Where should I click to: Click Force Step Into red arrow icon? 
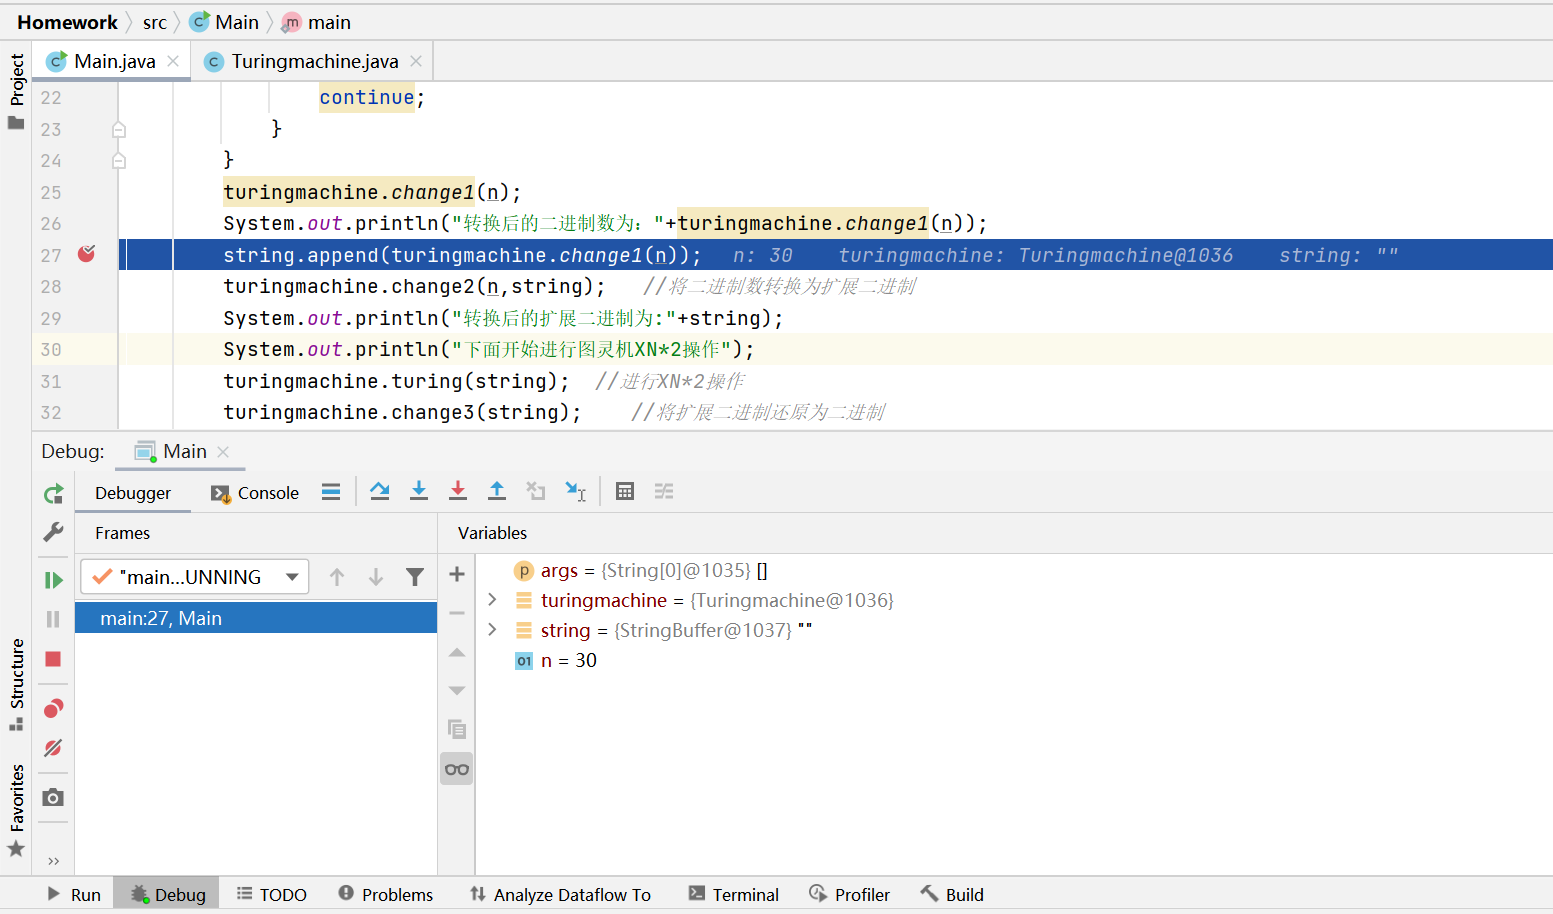pyautogui.click(x=458, y=491)
